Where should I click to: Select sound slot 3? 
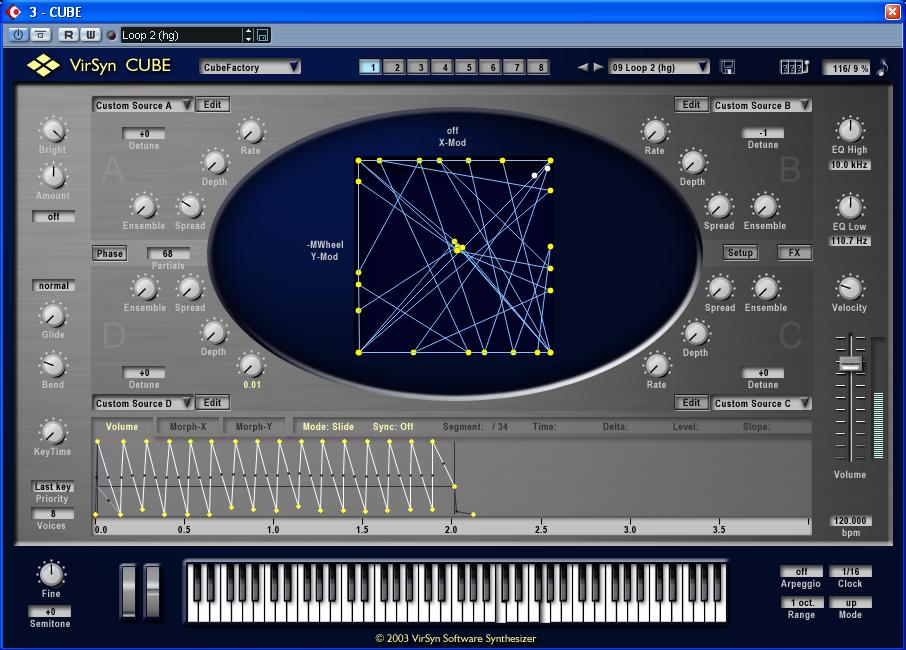tap(418, 67)
